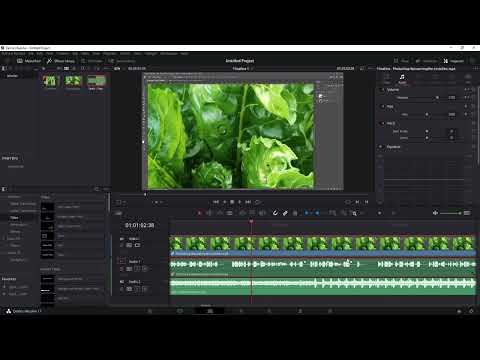The width and height of the screenshot is (480, 360).
Task: Add a blue flag to the clip
Action: [306, 213]
